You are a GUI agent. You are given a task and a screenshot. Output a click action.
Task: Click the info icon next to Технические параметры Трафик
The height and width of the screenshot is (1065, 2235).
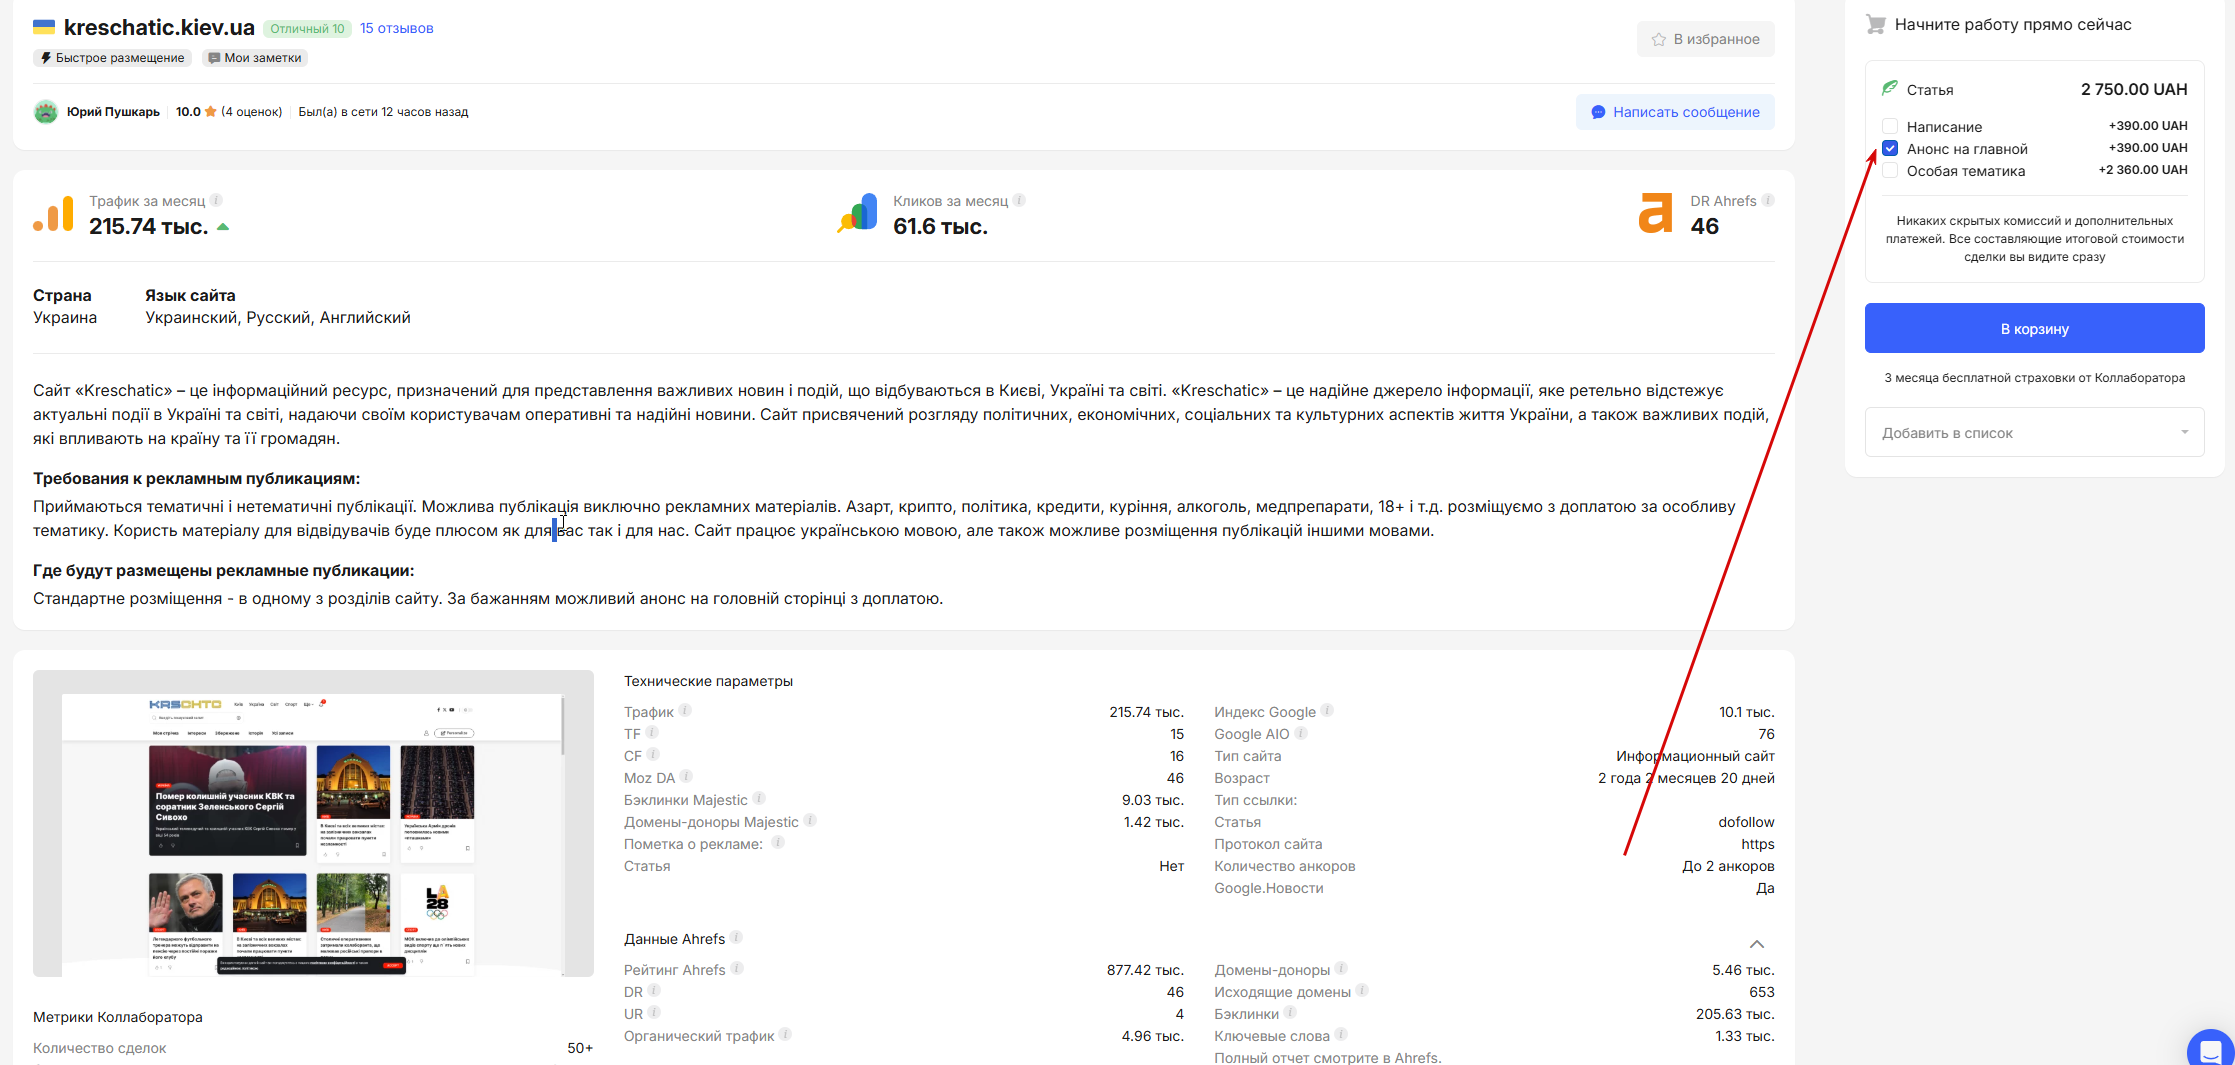[685, 711]
